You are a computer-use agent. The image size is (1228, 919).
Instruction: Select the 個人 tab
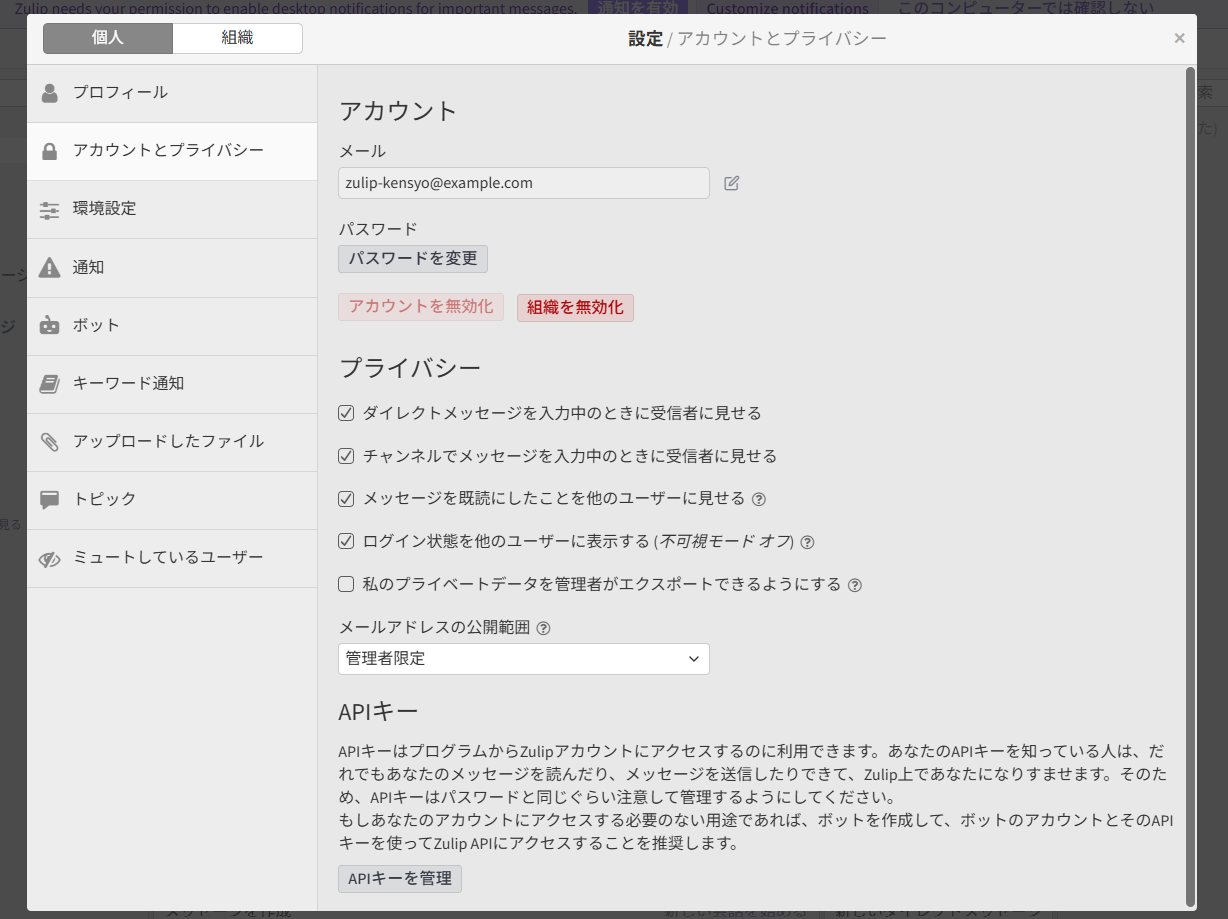coord(107,38)
